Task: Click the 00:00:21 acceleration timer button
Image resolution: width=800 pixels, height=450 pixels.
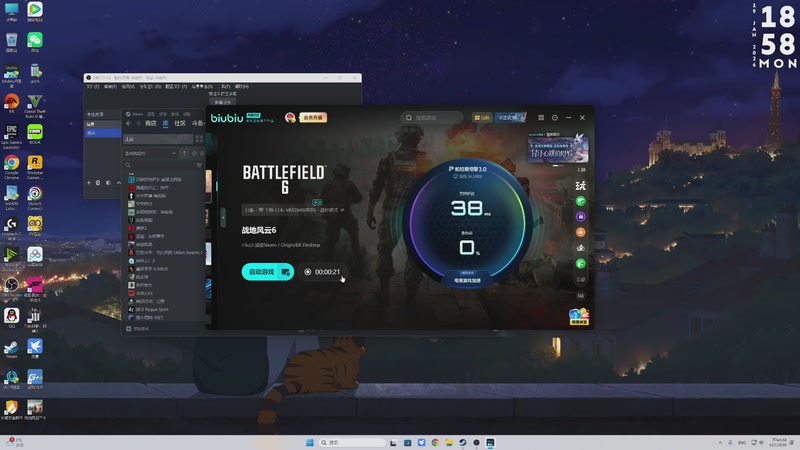Action: 322,272
